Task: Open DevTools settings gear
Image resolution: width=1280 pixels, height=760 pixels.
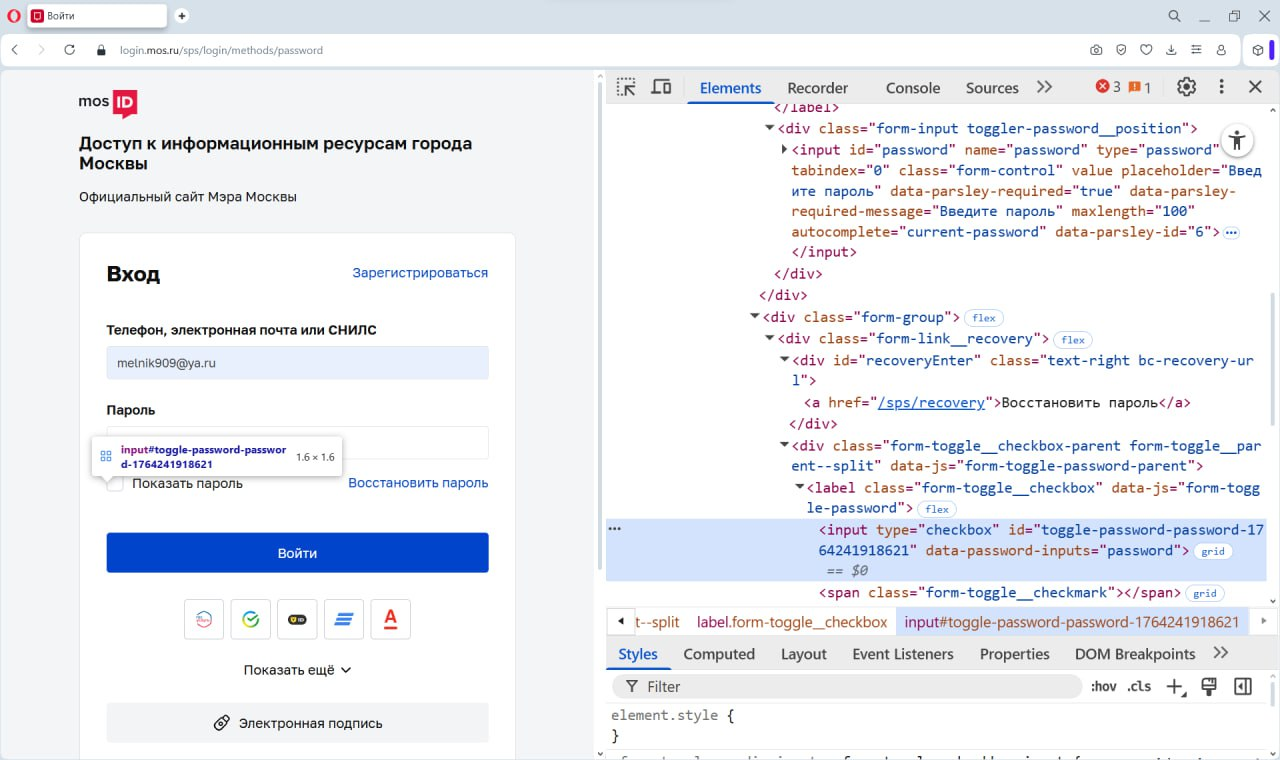Action: point(1186,87)
